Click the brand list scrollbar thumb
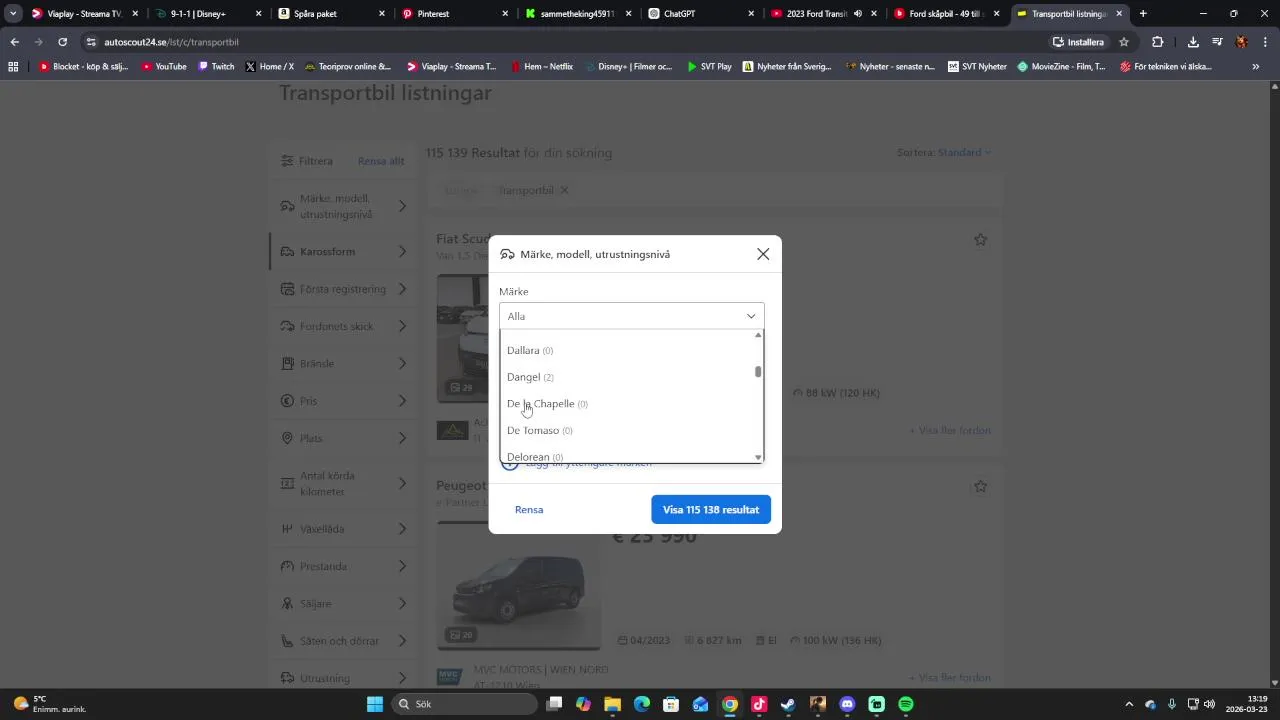 (758, 371)
